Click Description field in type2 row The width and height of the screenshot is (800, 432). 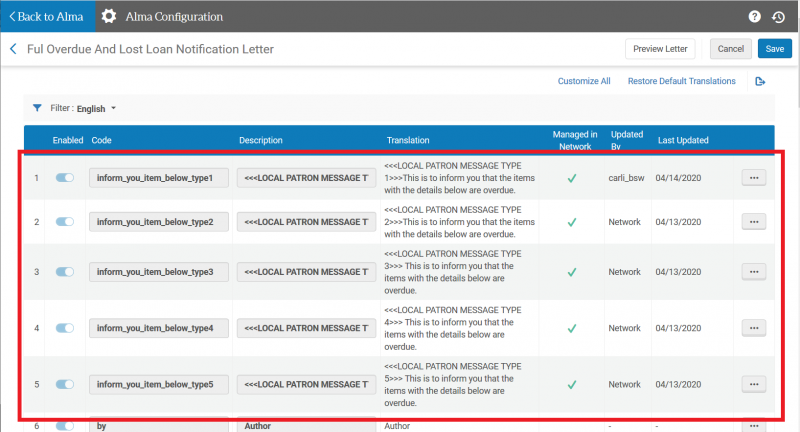coord(306,222)
